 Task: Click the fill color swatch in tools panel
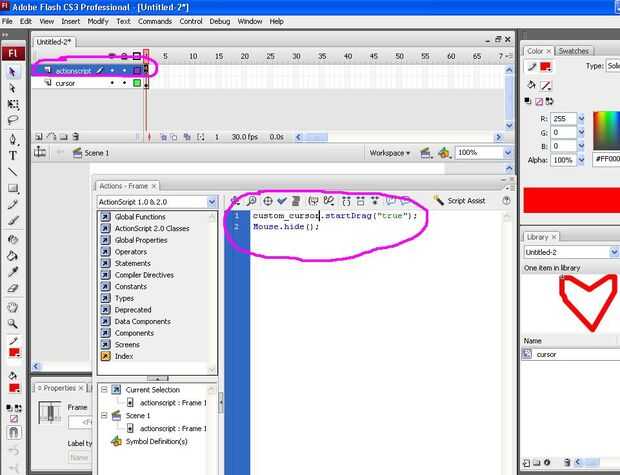coord(14,388)
